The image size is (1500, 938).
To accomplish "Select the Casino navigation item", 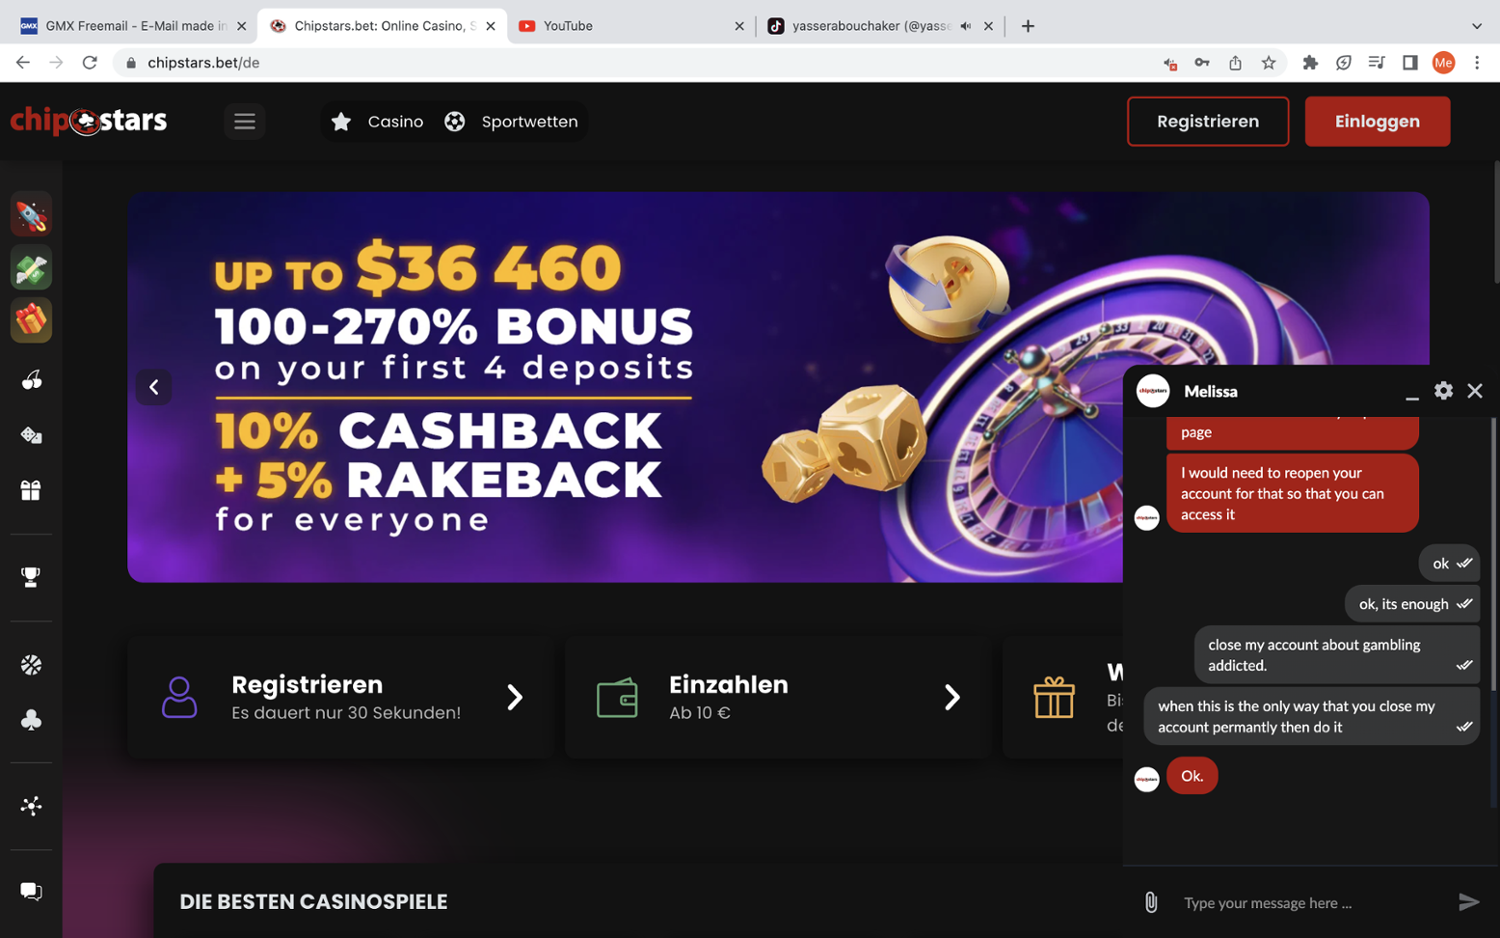I will (377, 121).
